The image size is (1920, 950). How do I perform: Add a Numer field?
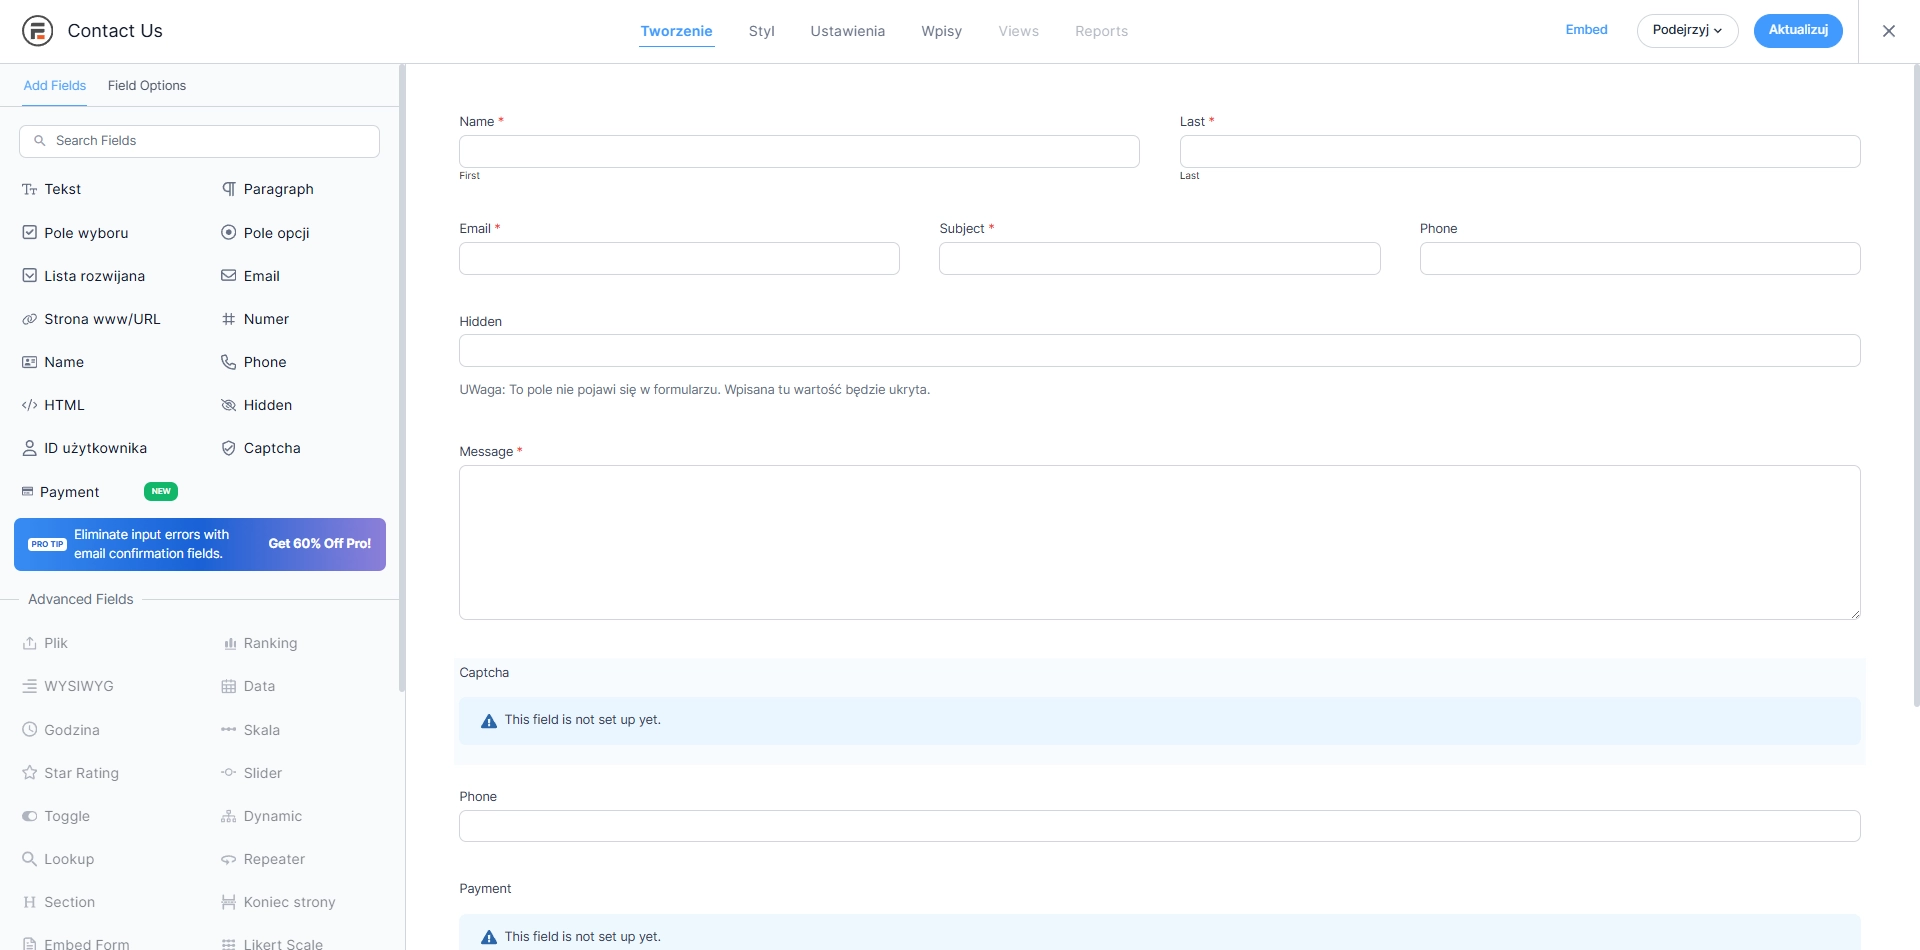click(256, 319)
